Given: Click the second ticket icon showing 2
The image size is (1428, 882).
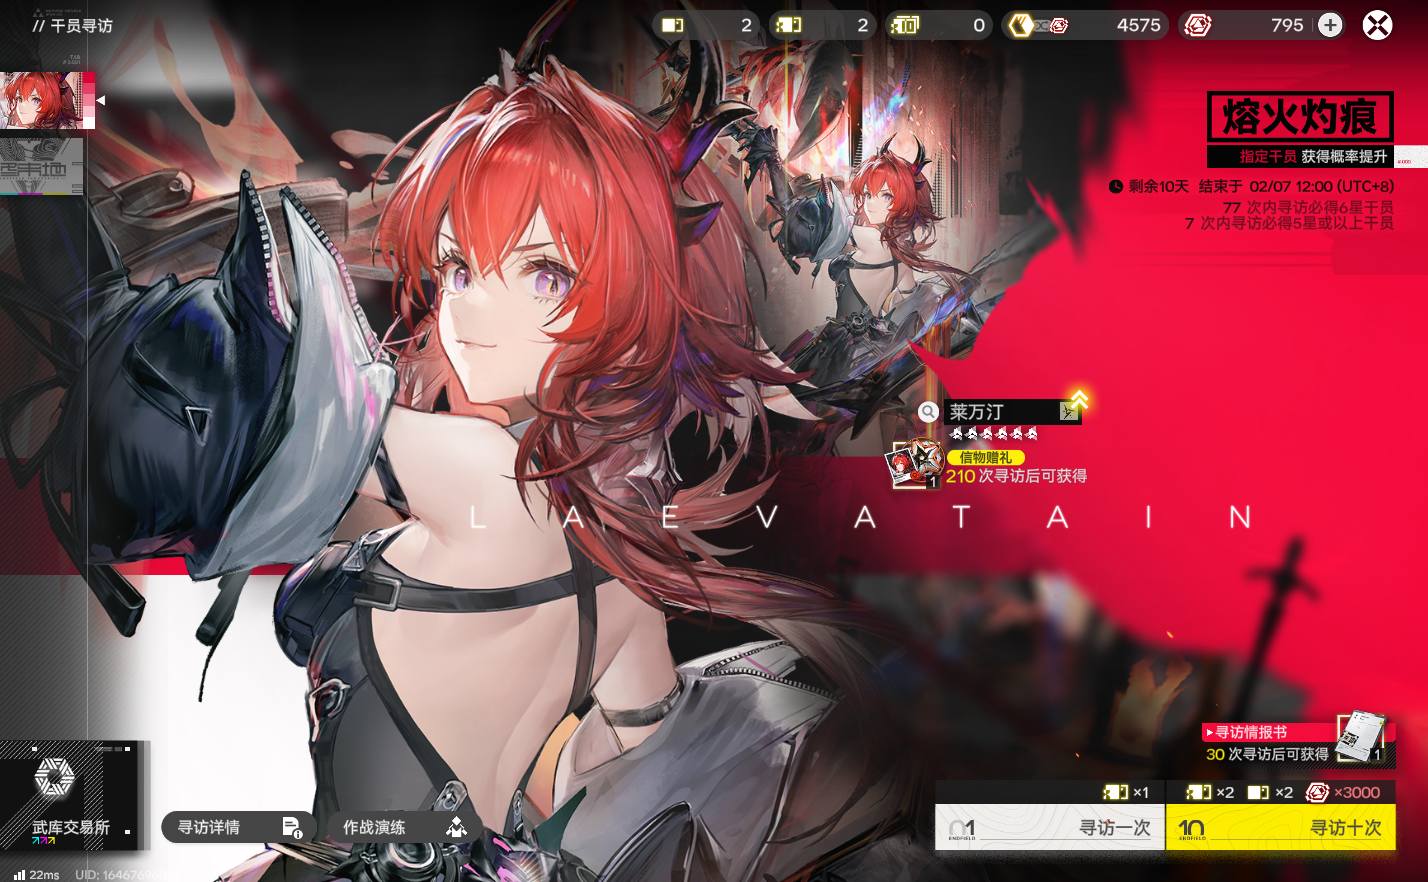Looking at the screenshot, I should (790, 25).
